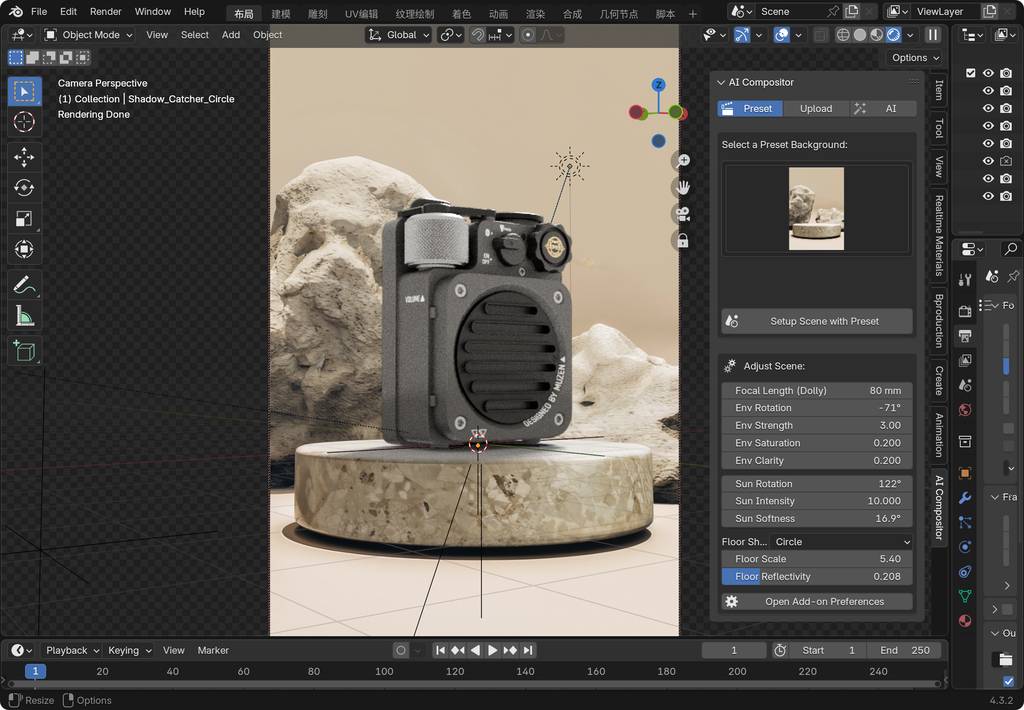The height and width of the screenshot is (710, 1024).
Task: Expand the Floor Shape Circle dropdown
Action: pyautogui.click(x=842, y=542)
